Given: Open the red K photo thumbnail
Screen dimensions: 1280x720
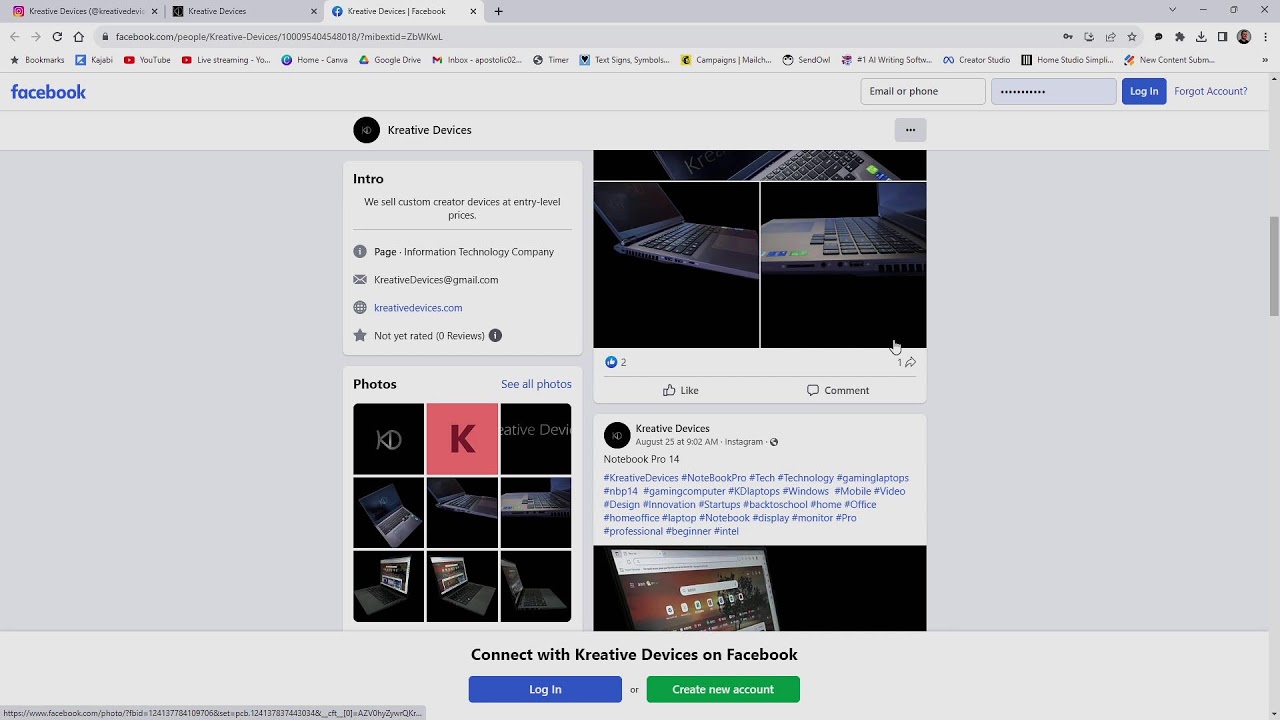Looking at the screenshot, I should pyautogui.click(x=462, y=439).
